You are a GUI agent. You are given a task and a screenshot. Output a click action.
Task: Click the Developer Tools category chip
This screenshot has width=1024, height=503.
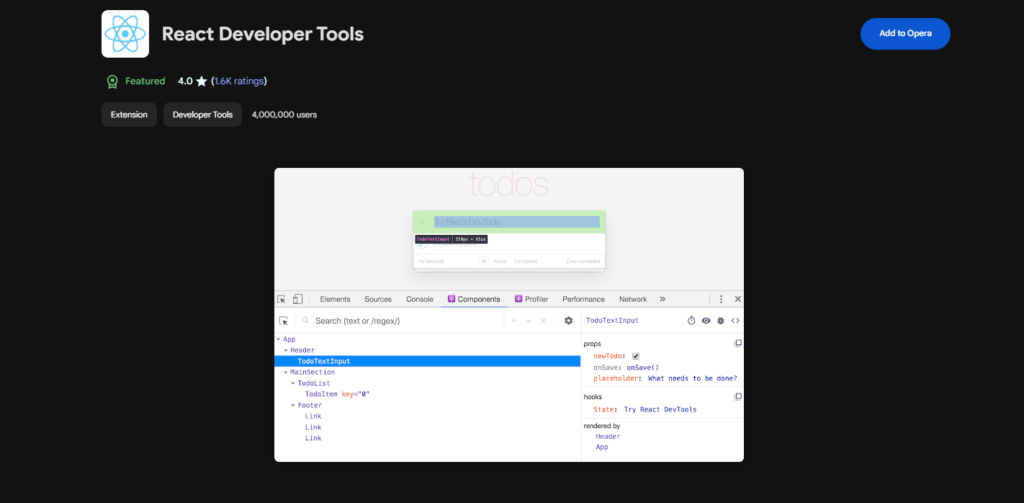pyautogui.click(x=202, y=115)
